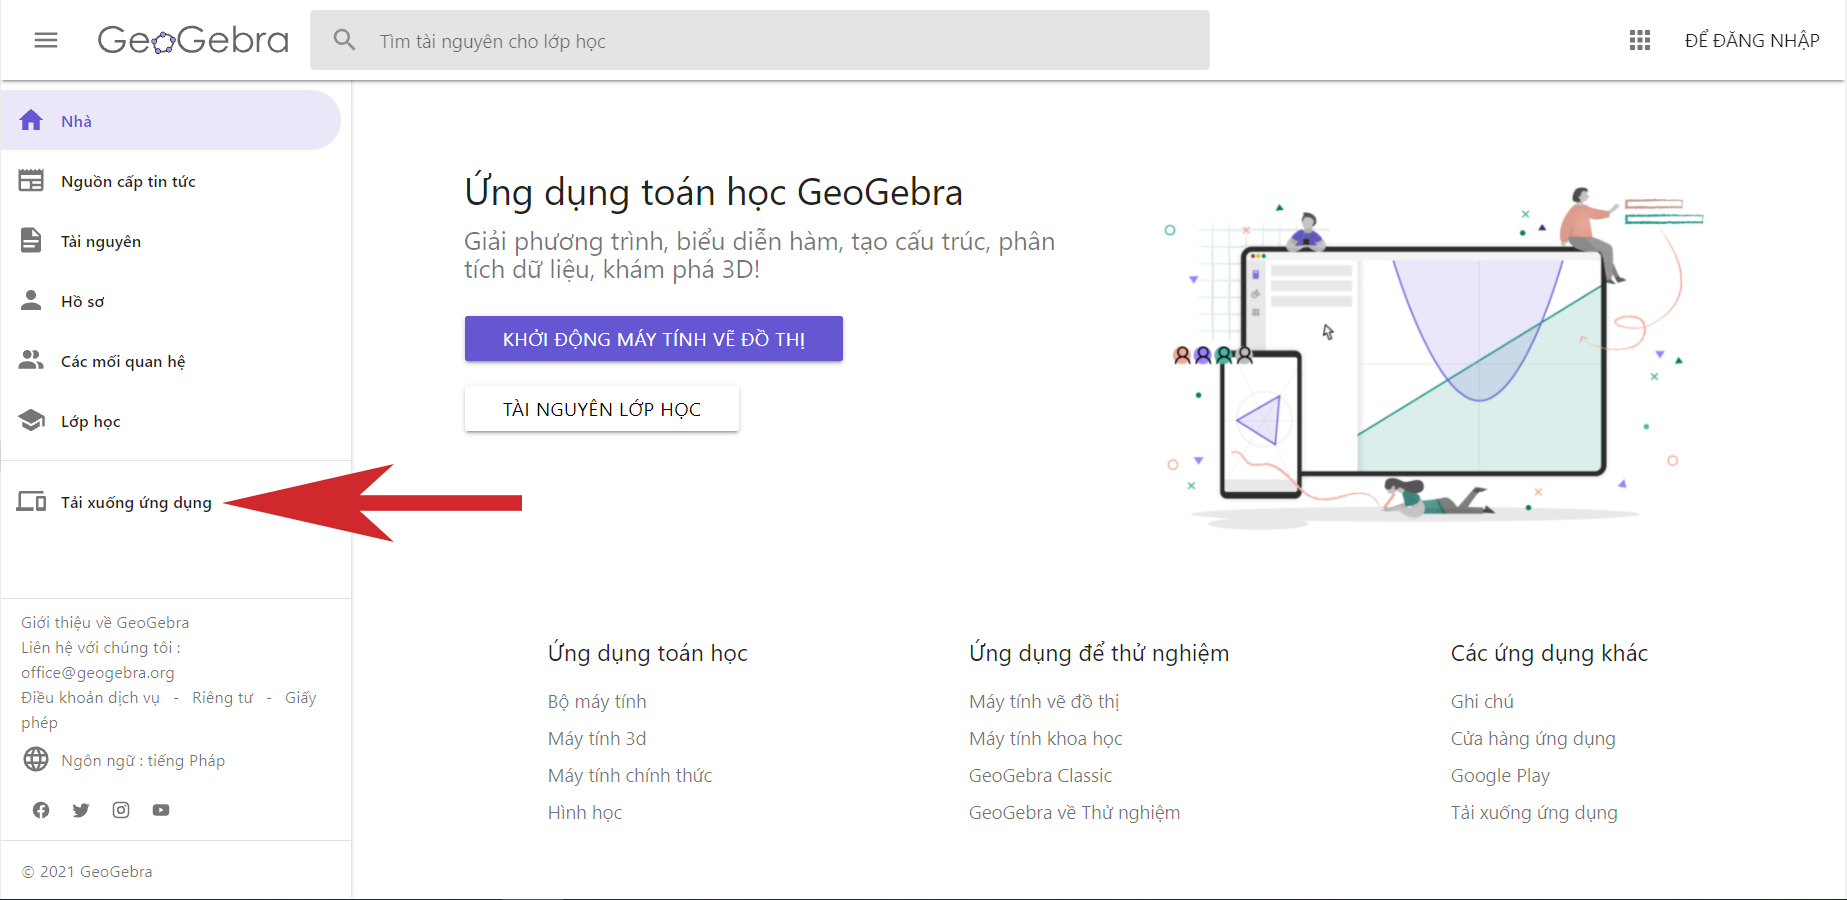Open Máy tính vẽ đồ thị link
Viewport: 1847px width, 900px height.
click(x=1044, y=702)
